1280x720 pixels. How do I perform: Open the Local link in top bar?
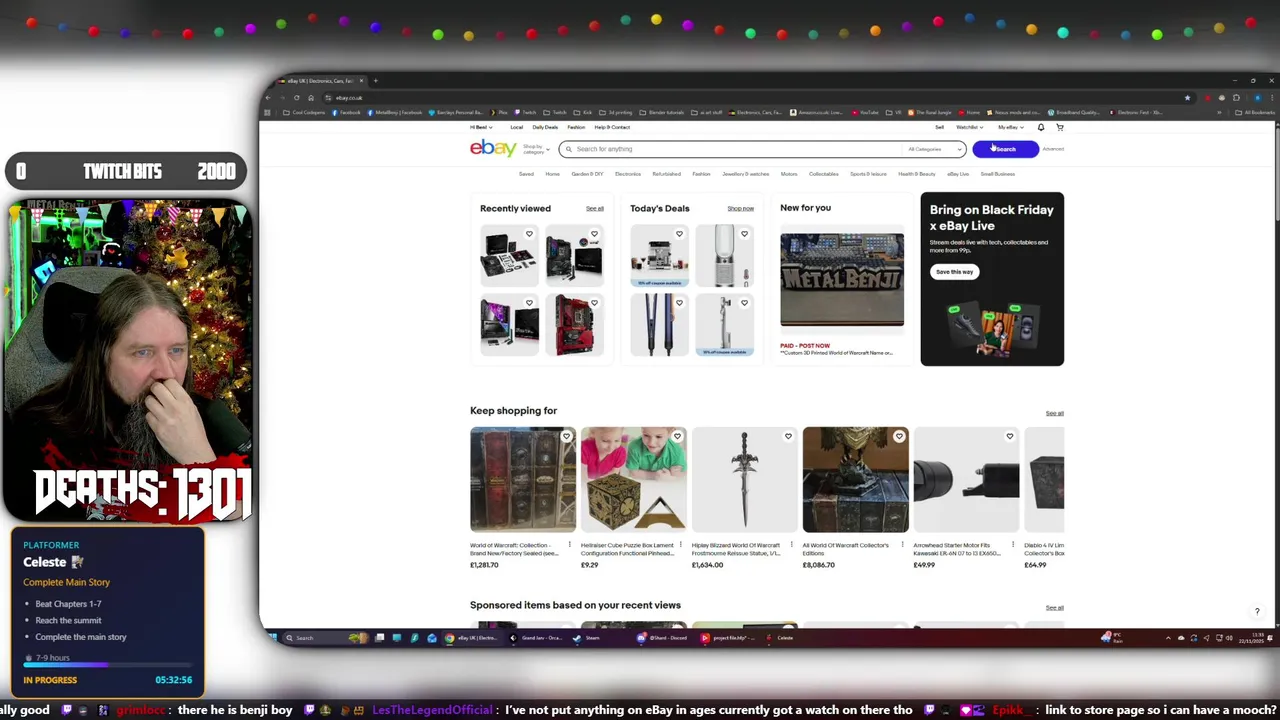click(x=516, y=127)
